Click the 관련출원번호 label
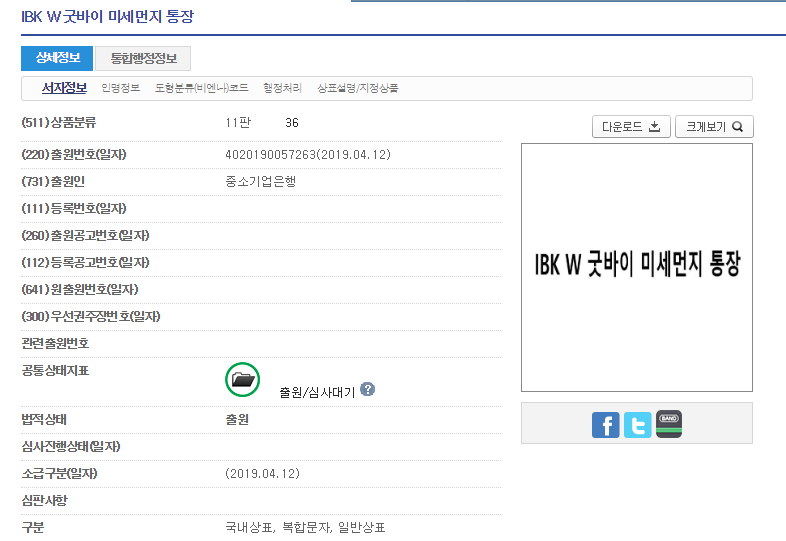786x541 pixels. pyautogui.click(x=55, y=343)
